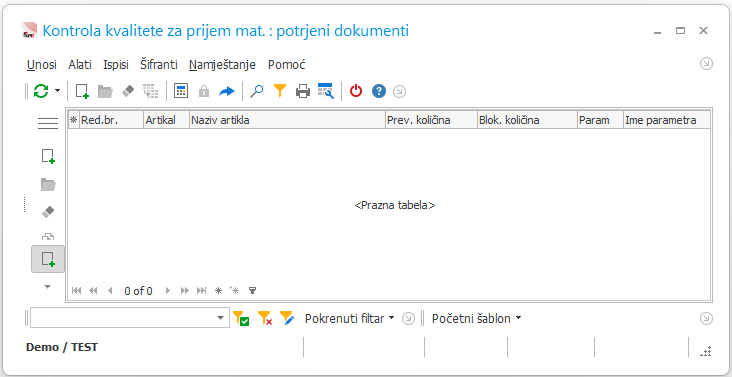Click the Ime parametra column header
The image size is (732, 377).
tap(667, 120)
